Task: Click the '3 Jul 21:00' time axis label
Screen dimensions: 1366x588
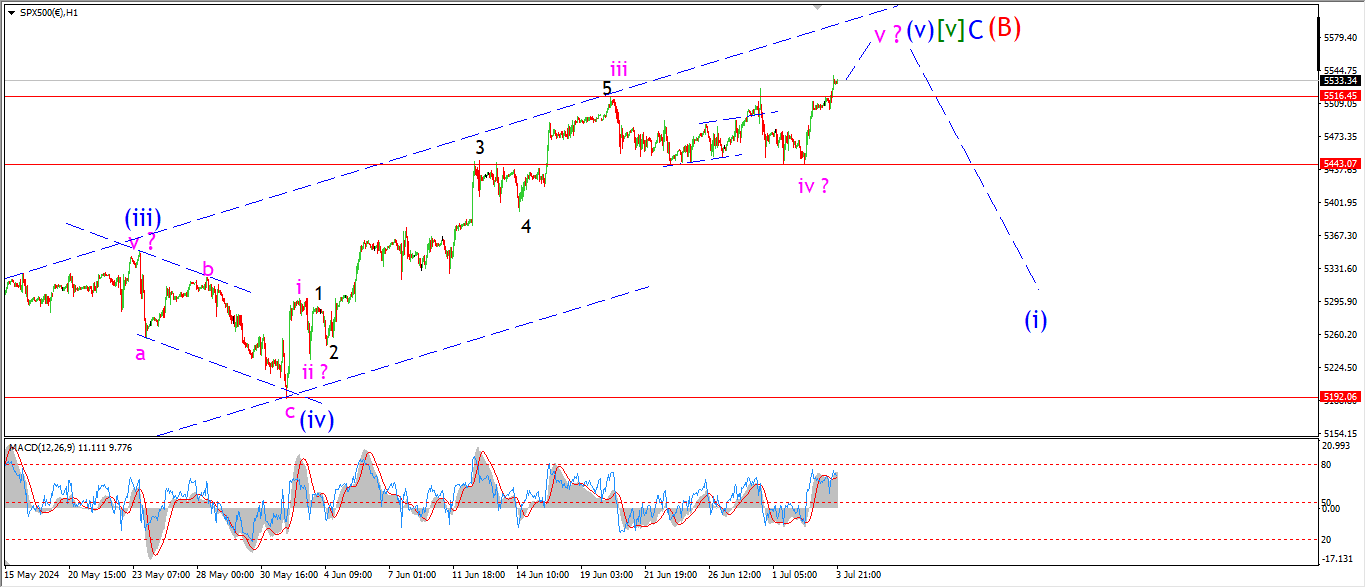Action: click(x=858, y=575)
